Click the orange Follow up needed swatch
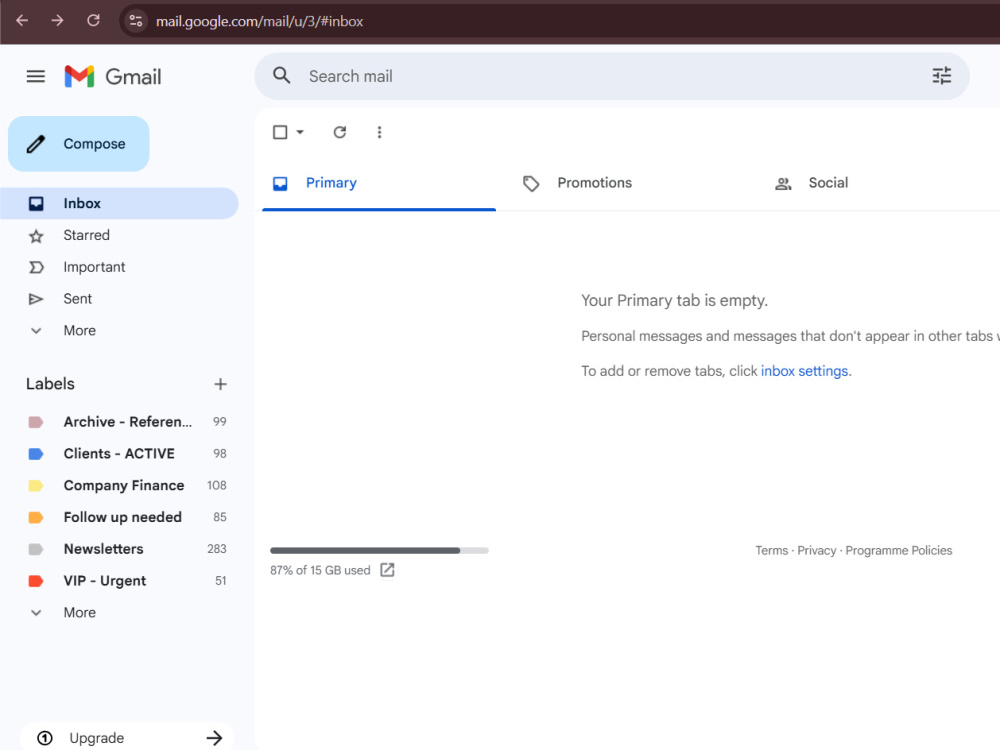The height and width of the screenshot is (750, 1000). tap(36, 517)
